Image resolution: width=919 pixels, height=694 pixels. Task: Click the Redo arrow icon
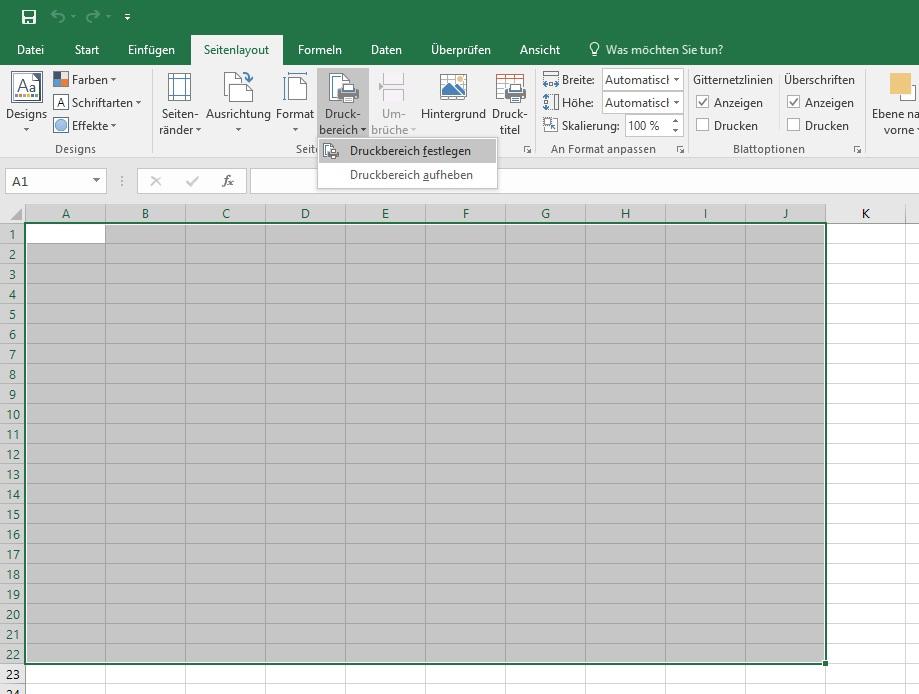(x=93, y=16)
